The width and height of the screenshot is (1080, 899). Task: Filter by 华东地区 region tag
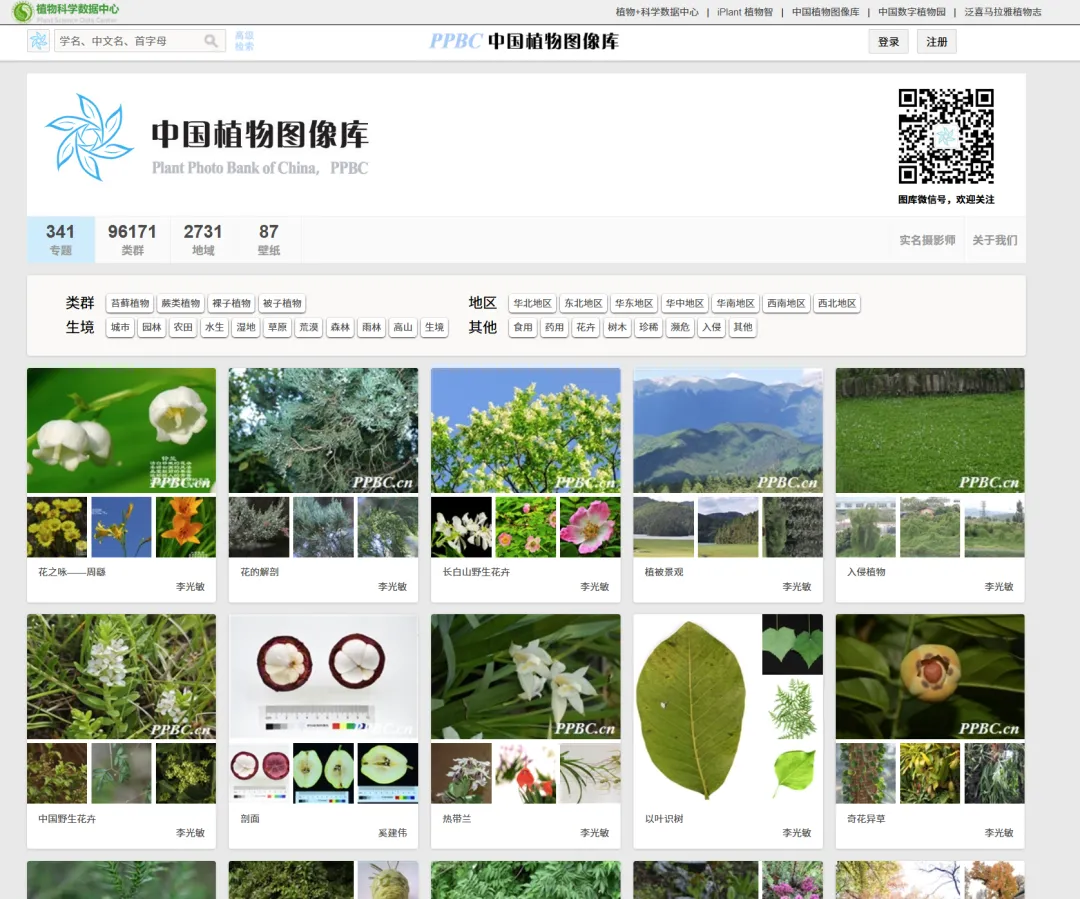pyautogui.click(x=634, y=303)
